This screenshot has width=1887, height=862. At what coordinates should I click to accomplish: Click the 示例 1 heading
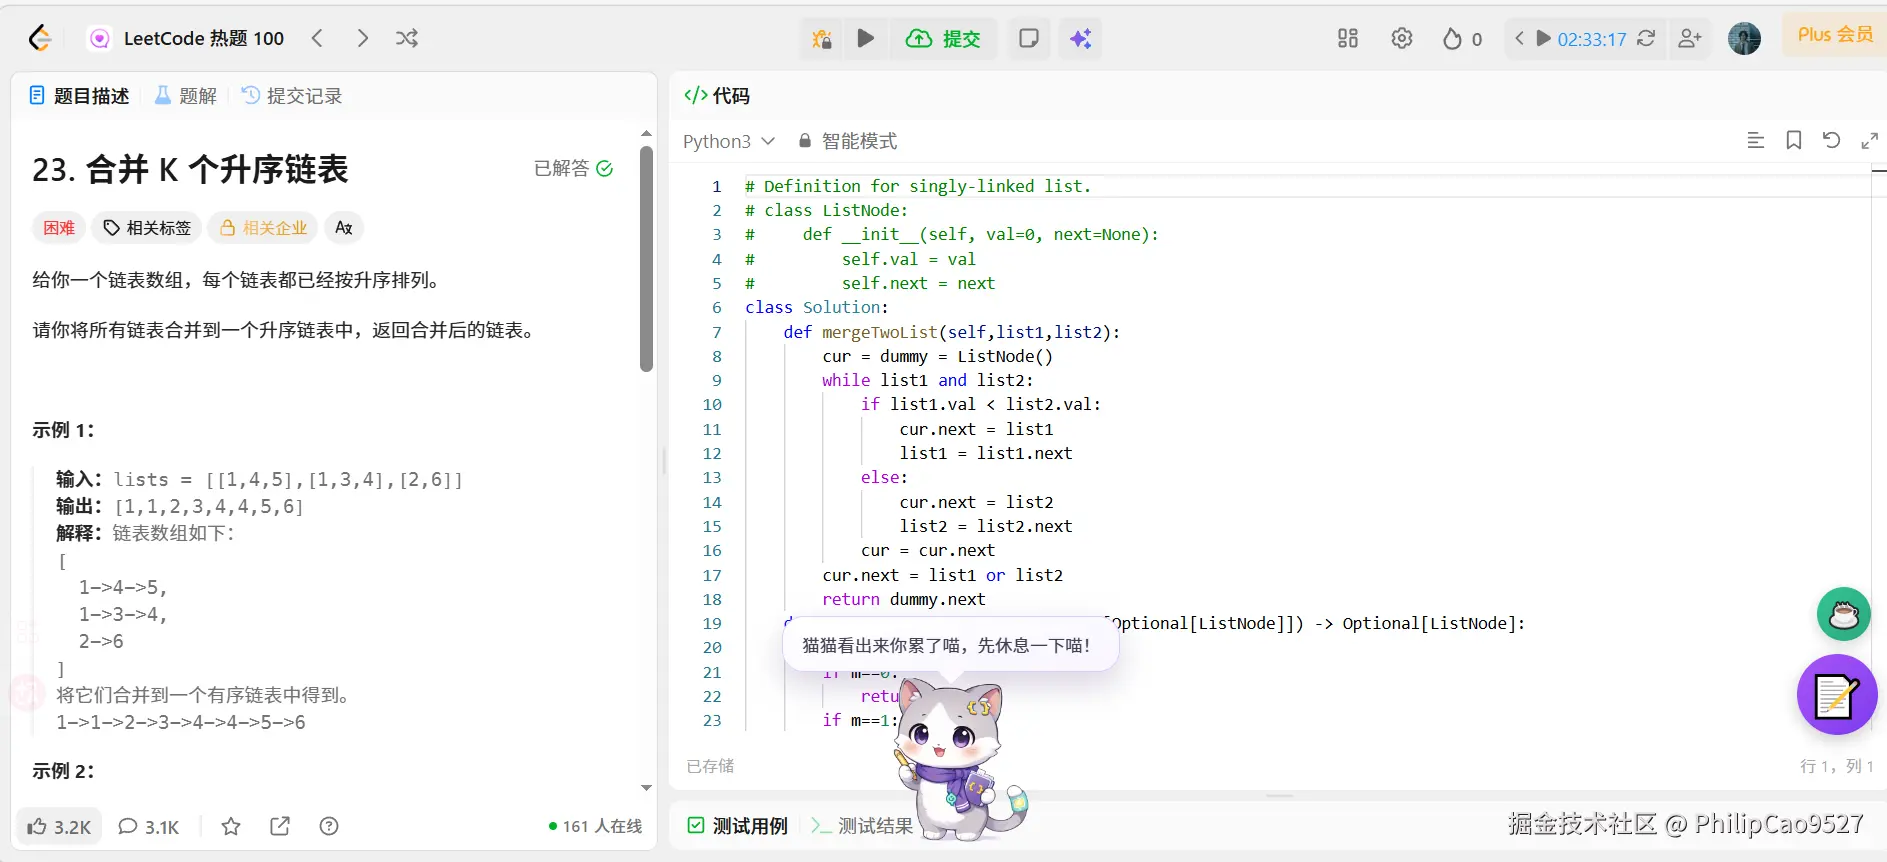63,430
